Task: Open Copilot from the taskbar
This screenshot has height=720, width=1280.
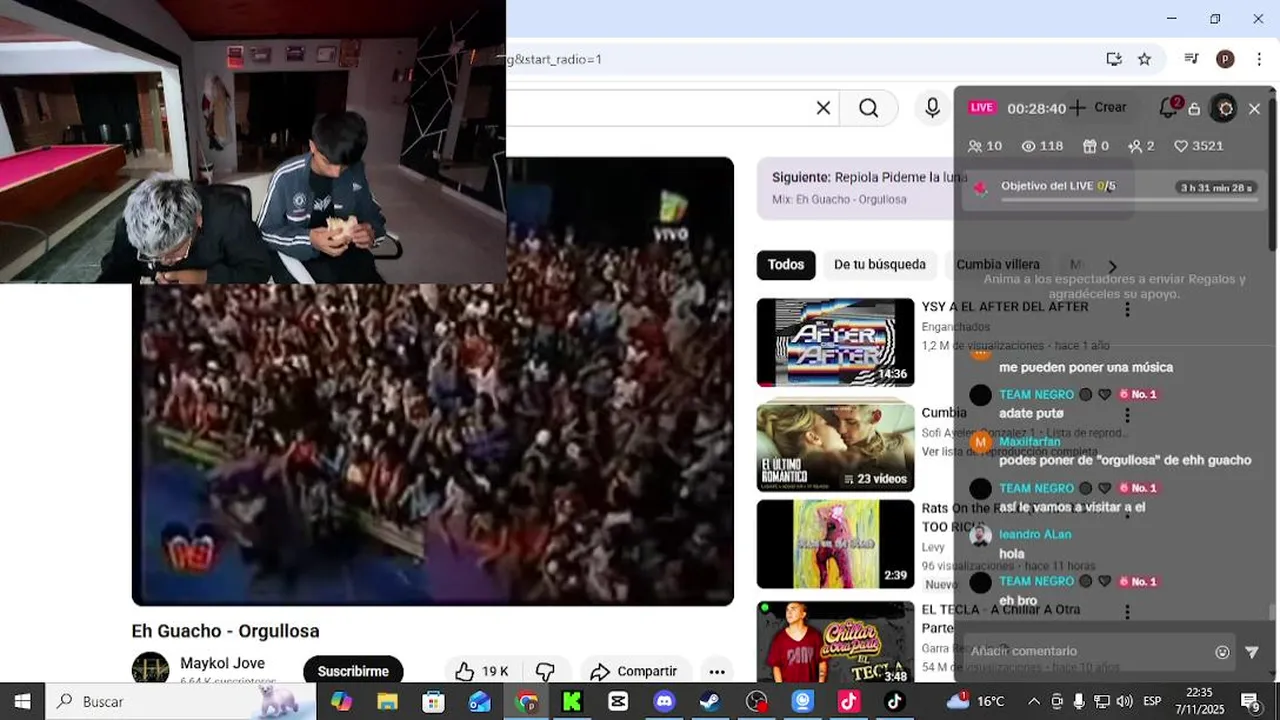Action: [x=341, y=701]
